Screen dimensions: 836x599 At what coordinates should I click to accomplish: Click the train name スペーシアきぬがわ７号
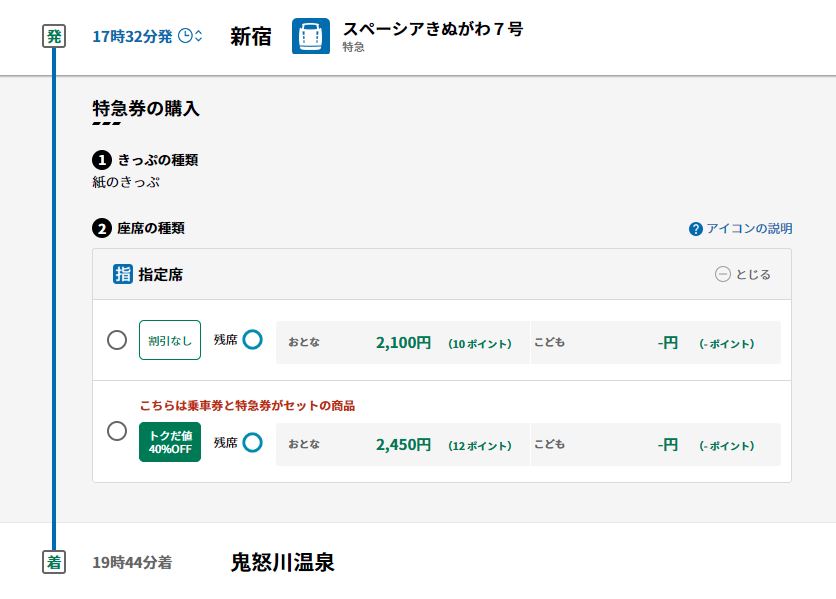click(x=432, y=29)
